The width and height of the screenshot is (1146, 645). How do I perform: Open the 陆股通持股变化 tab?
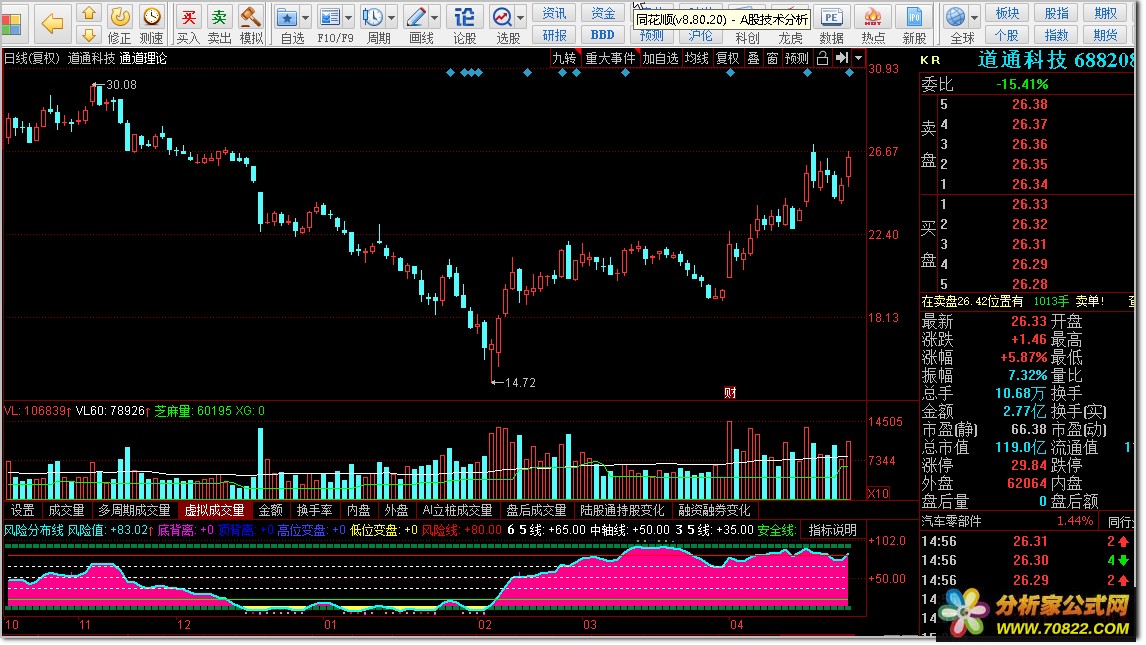[623, 511]
